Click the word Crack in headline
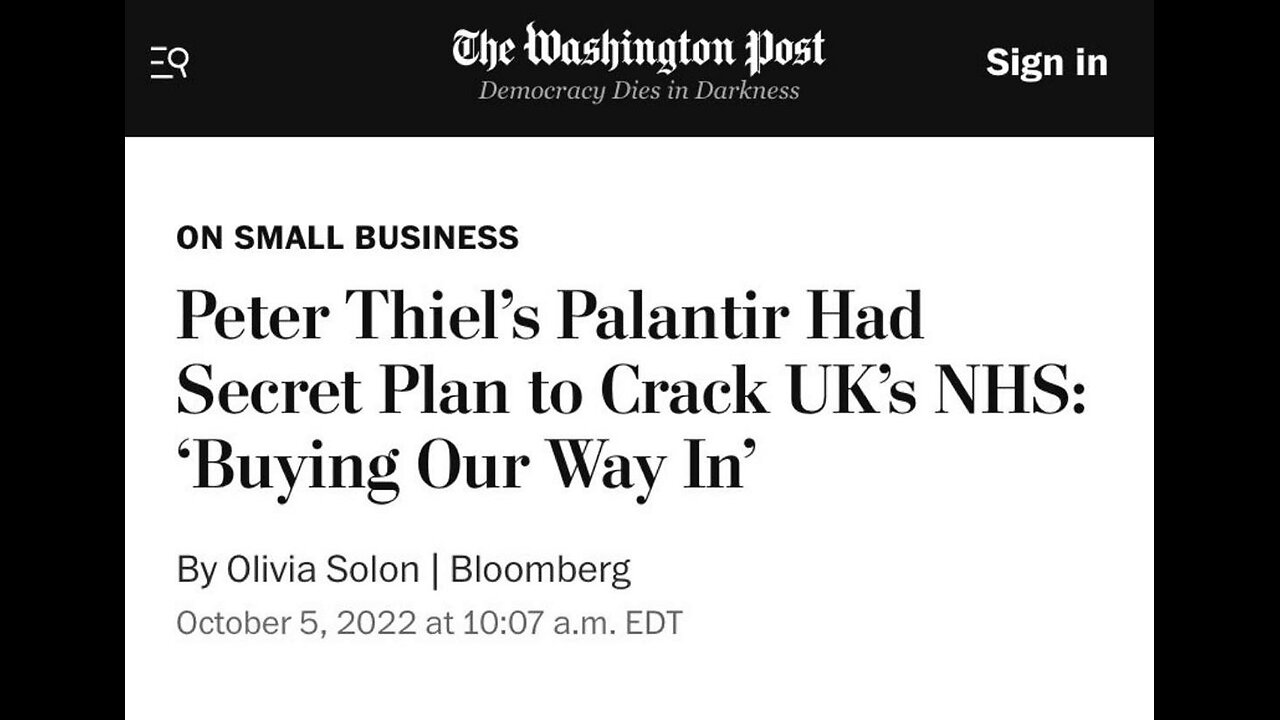The width and height of the screenshot is (1280, 720). click(x=683, y=392)
